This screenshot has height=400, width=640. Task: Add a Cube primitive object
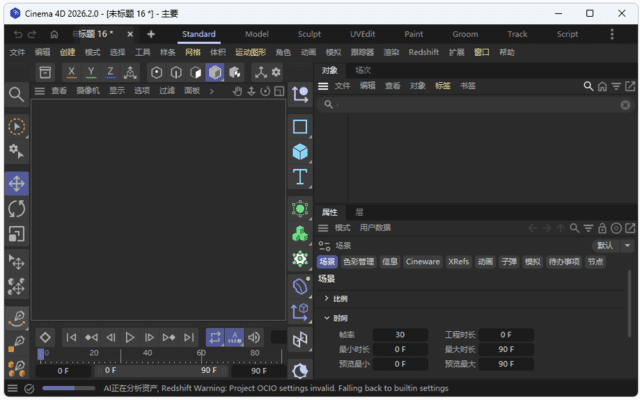[300, 152]
